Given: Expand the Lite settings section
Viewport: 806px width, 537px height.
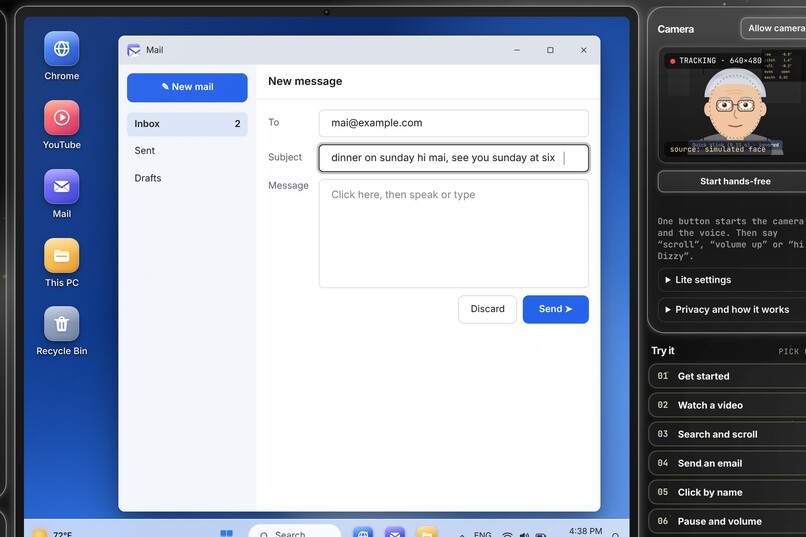Looking at the screenshot, I should tap(732, 280).
